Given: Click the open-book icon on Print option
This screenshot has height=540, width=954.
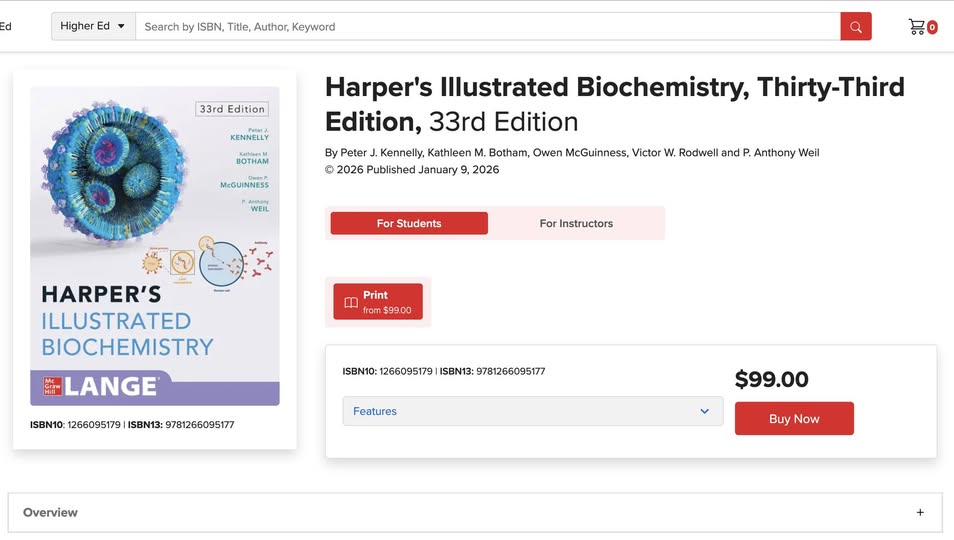Looking at the screenshot, I should [351, 302].
